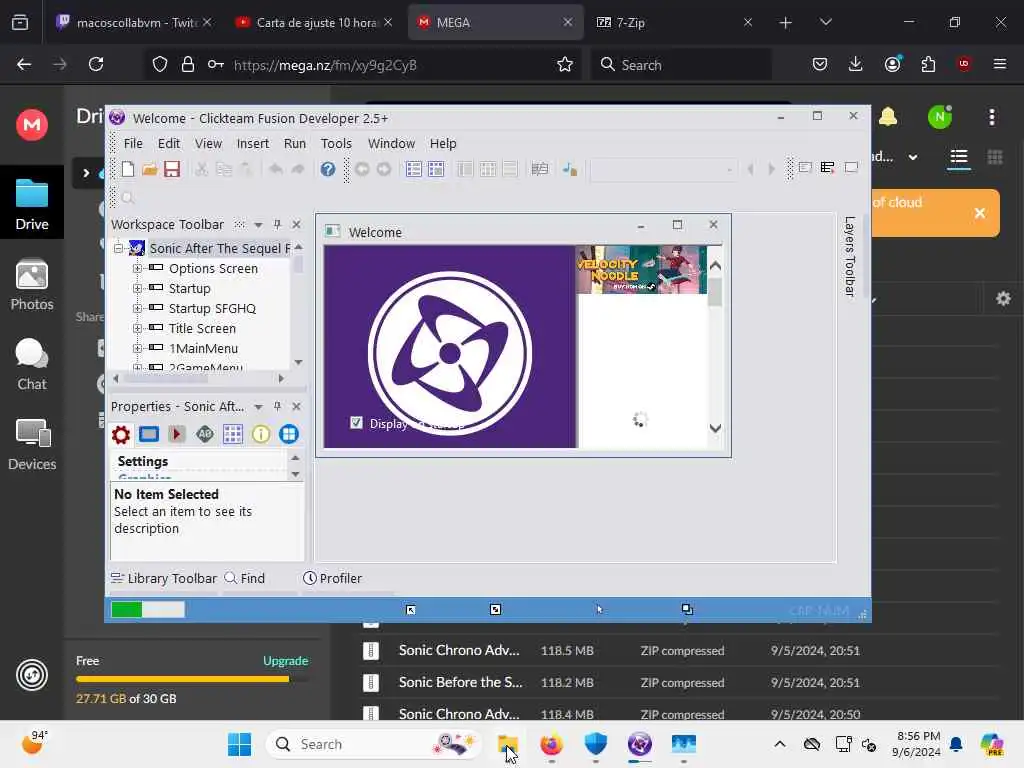Open the Insert menu in Fusion

(x=253, y=144)
